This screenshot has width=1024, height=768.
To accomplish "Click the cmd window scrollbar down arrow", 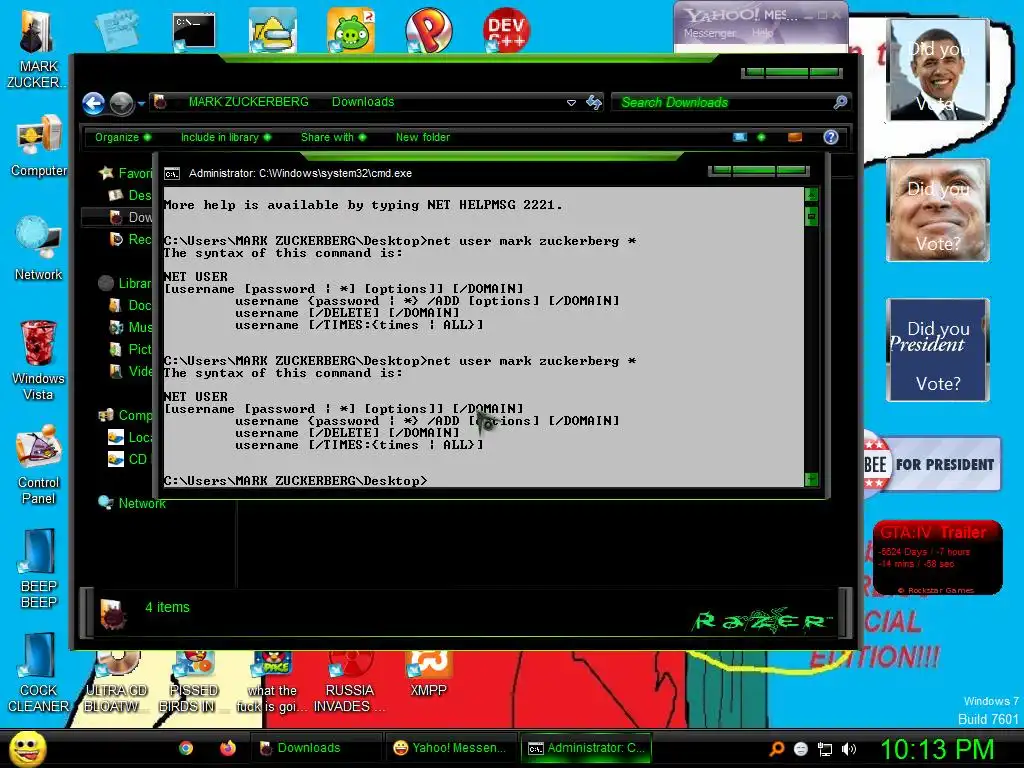I will point(811,479).
